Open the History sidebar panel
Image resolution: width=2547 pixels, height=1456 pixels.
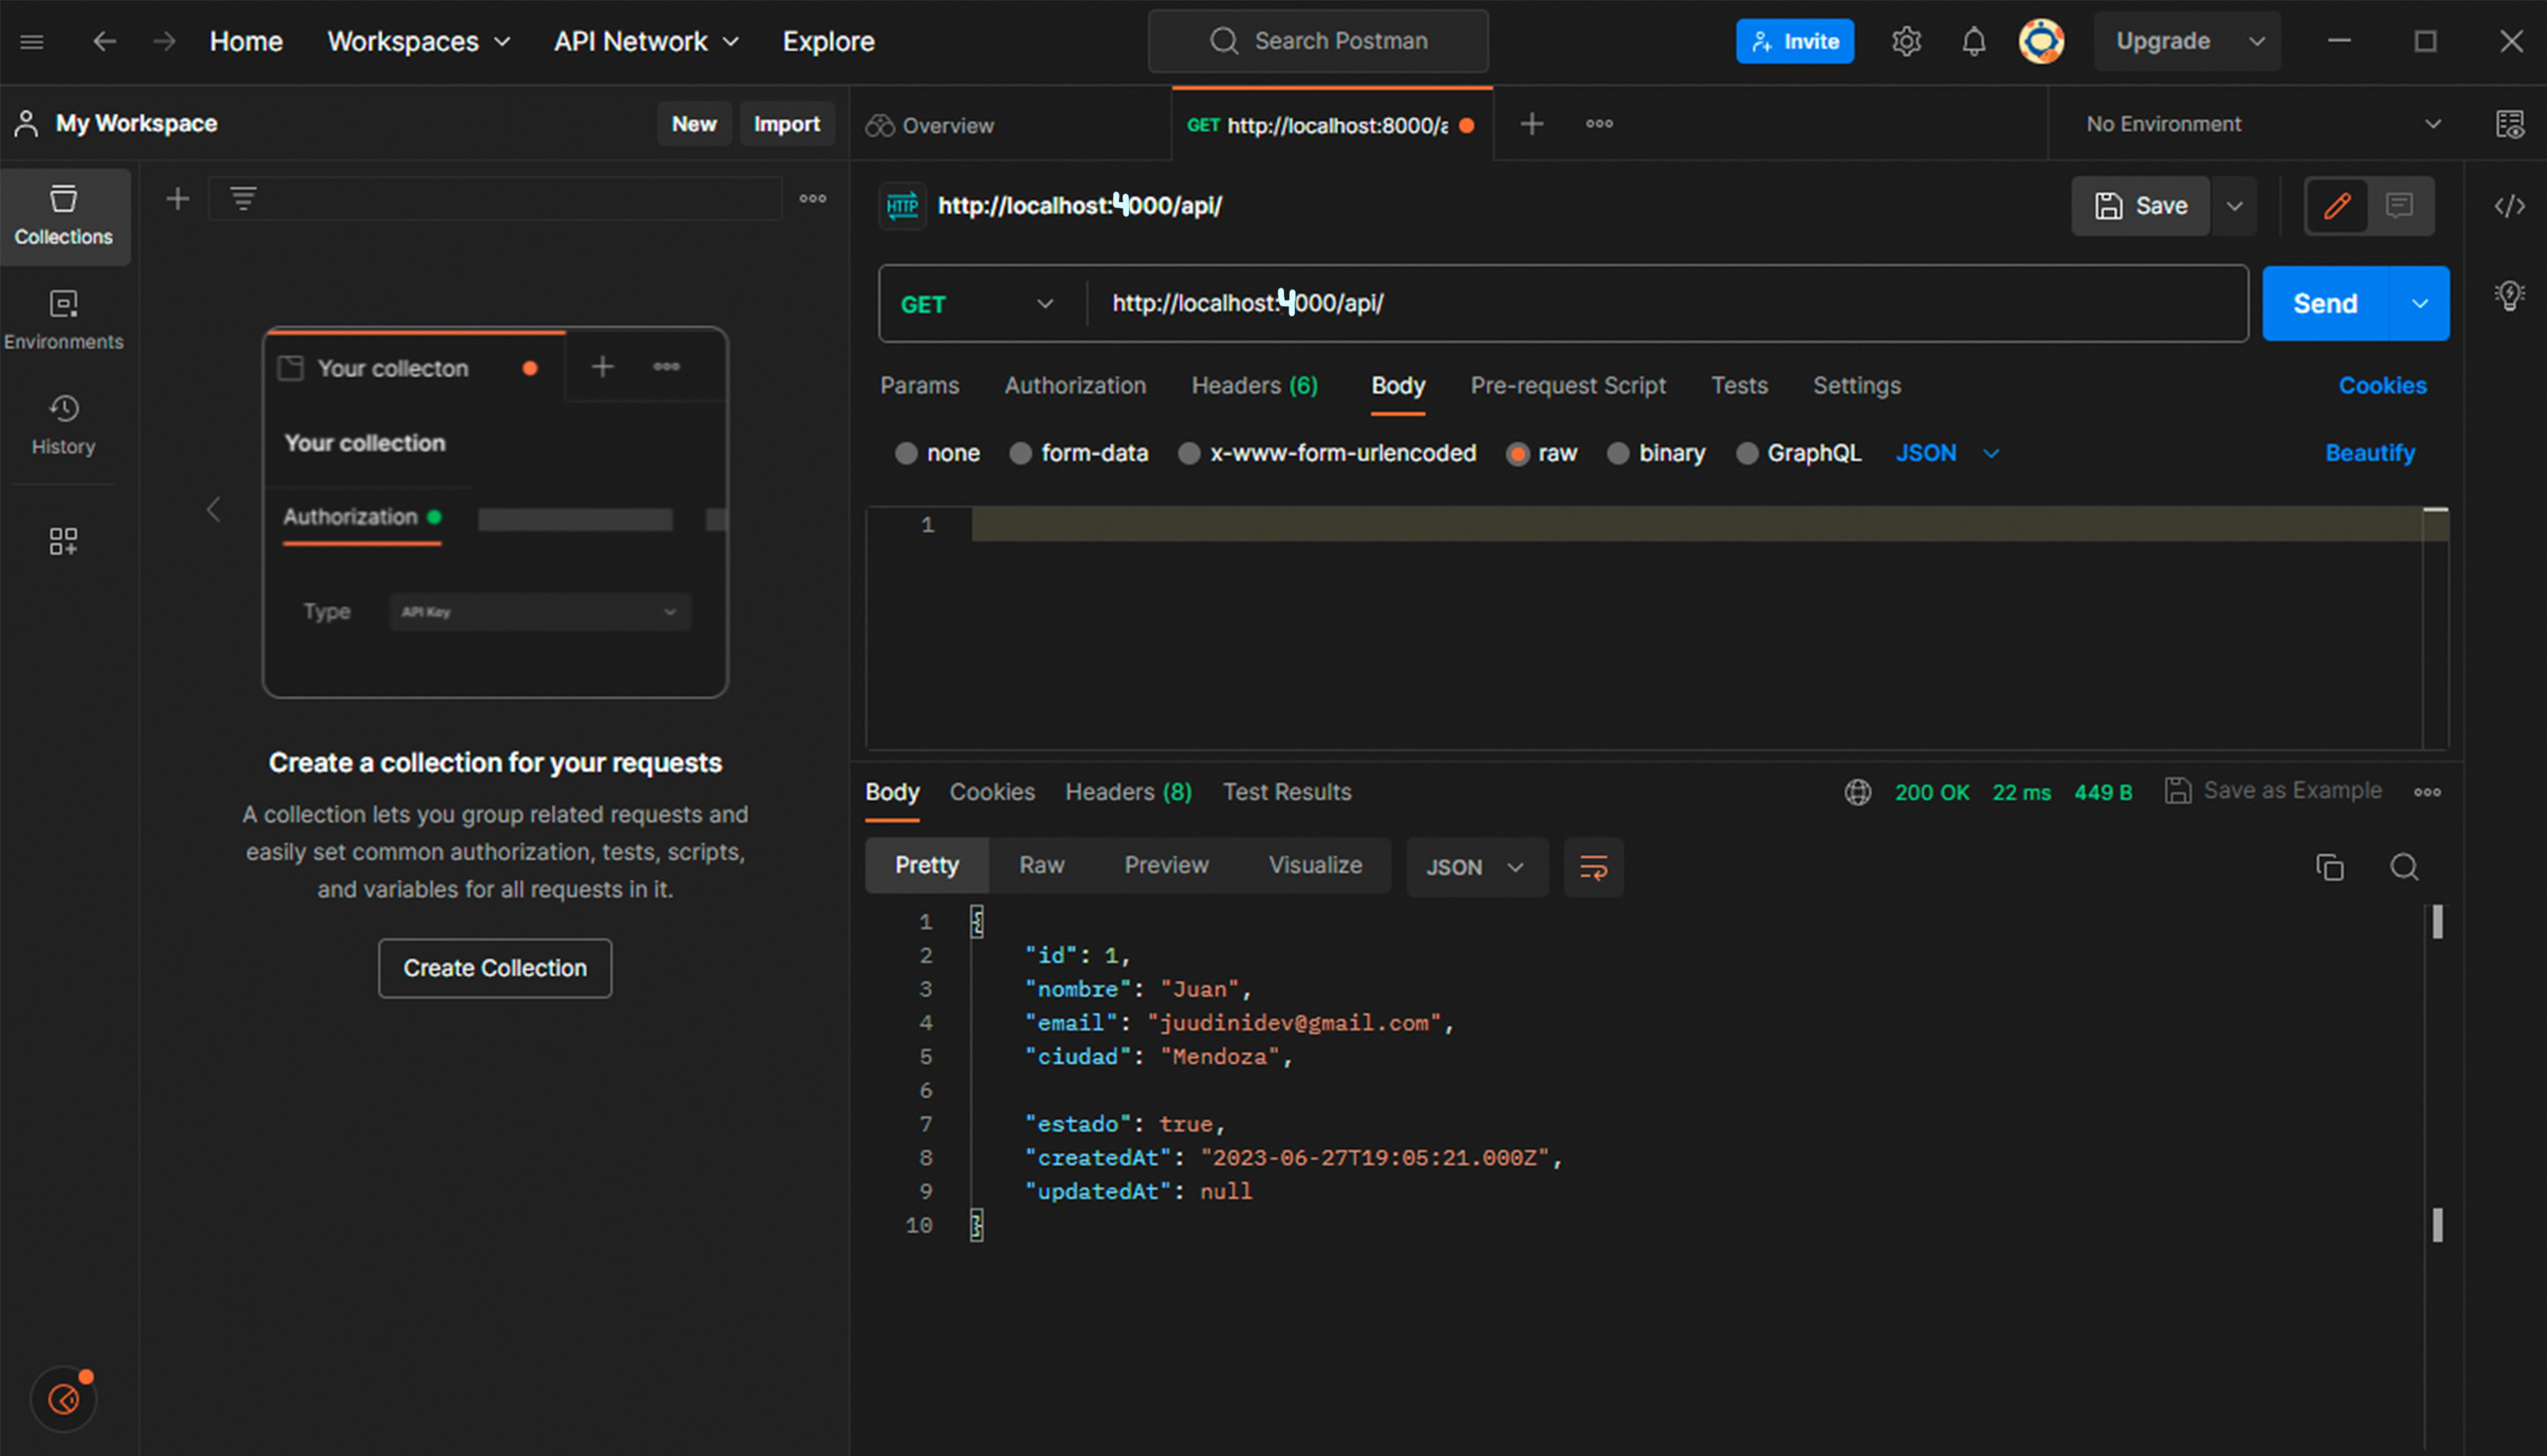(x=63, y=424)
